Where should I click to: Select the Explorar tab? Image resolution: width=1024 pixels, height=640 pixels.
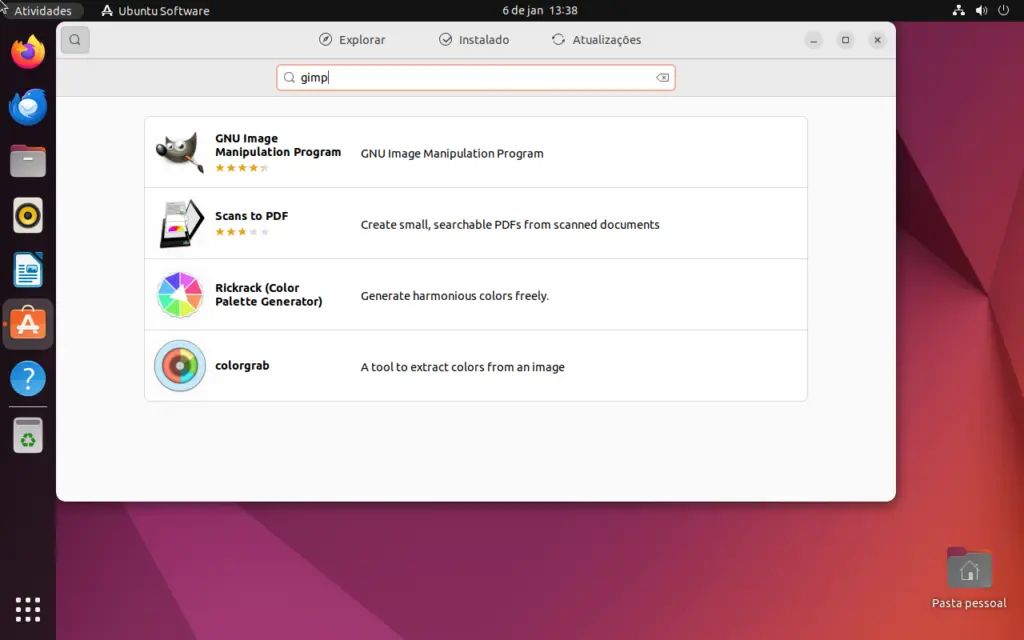[353, 39]
